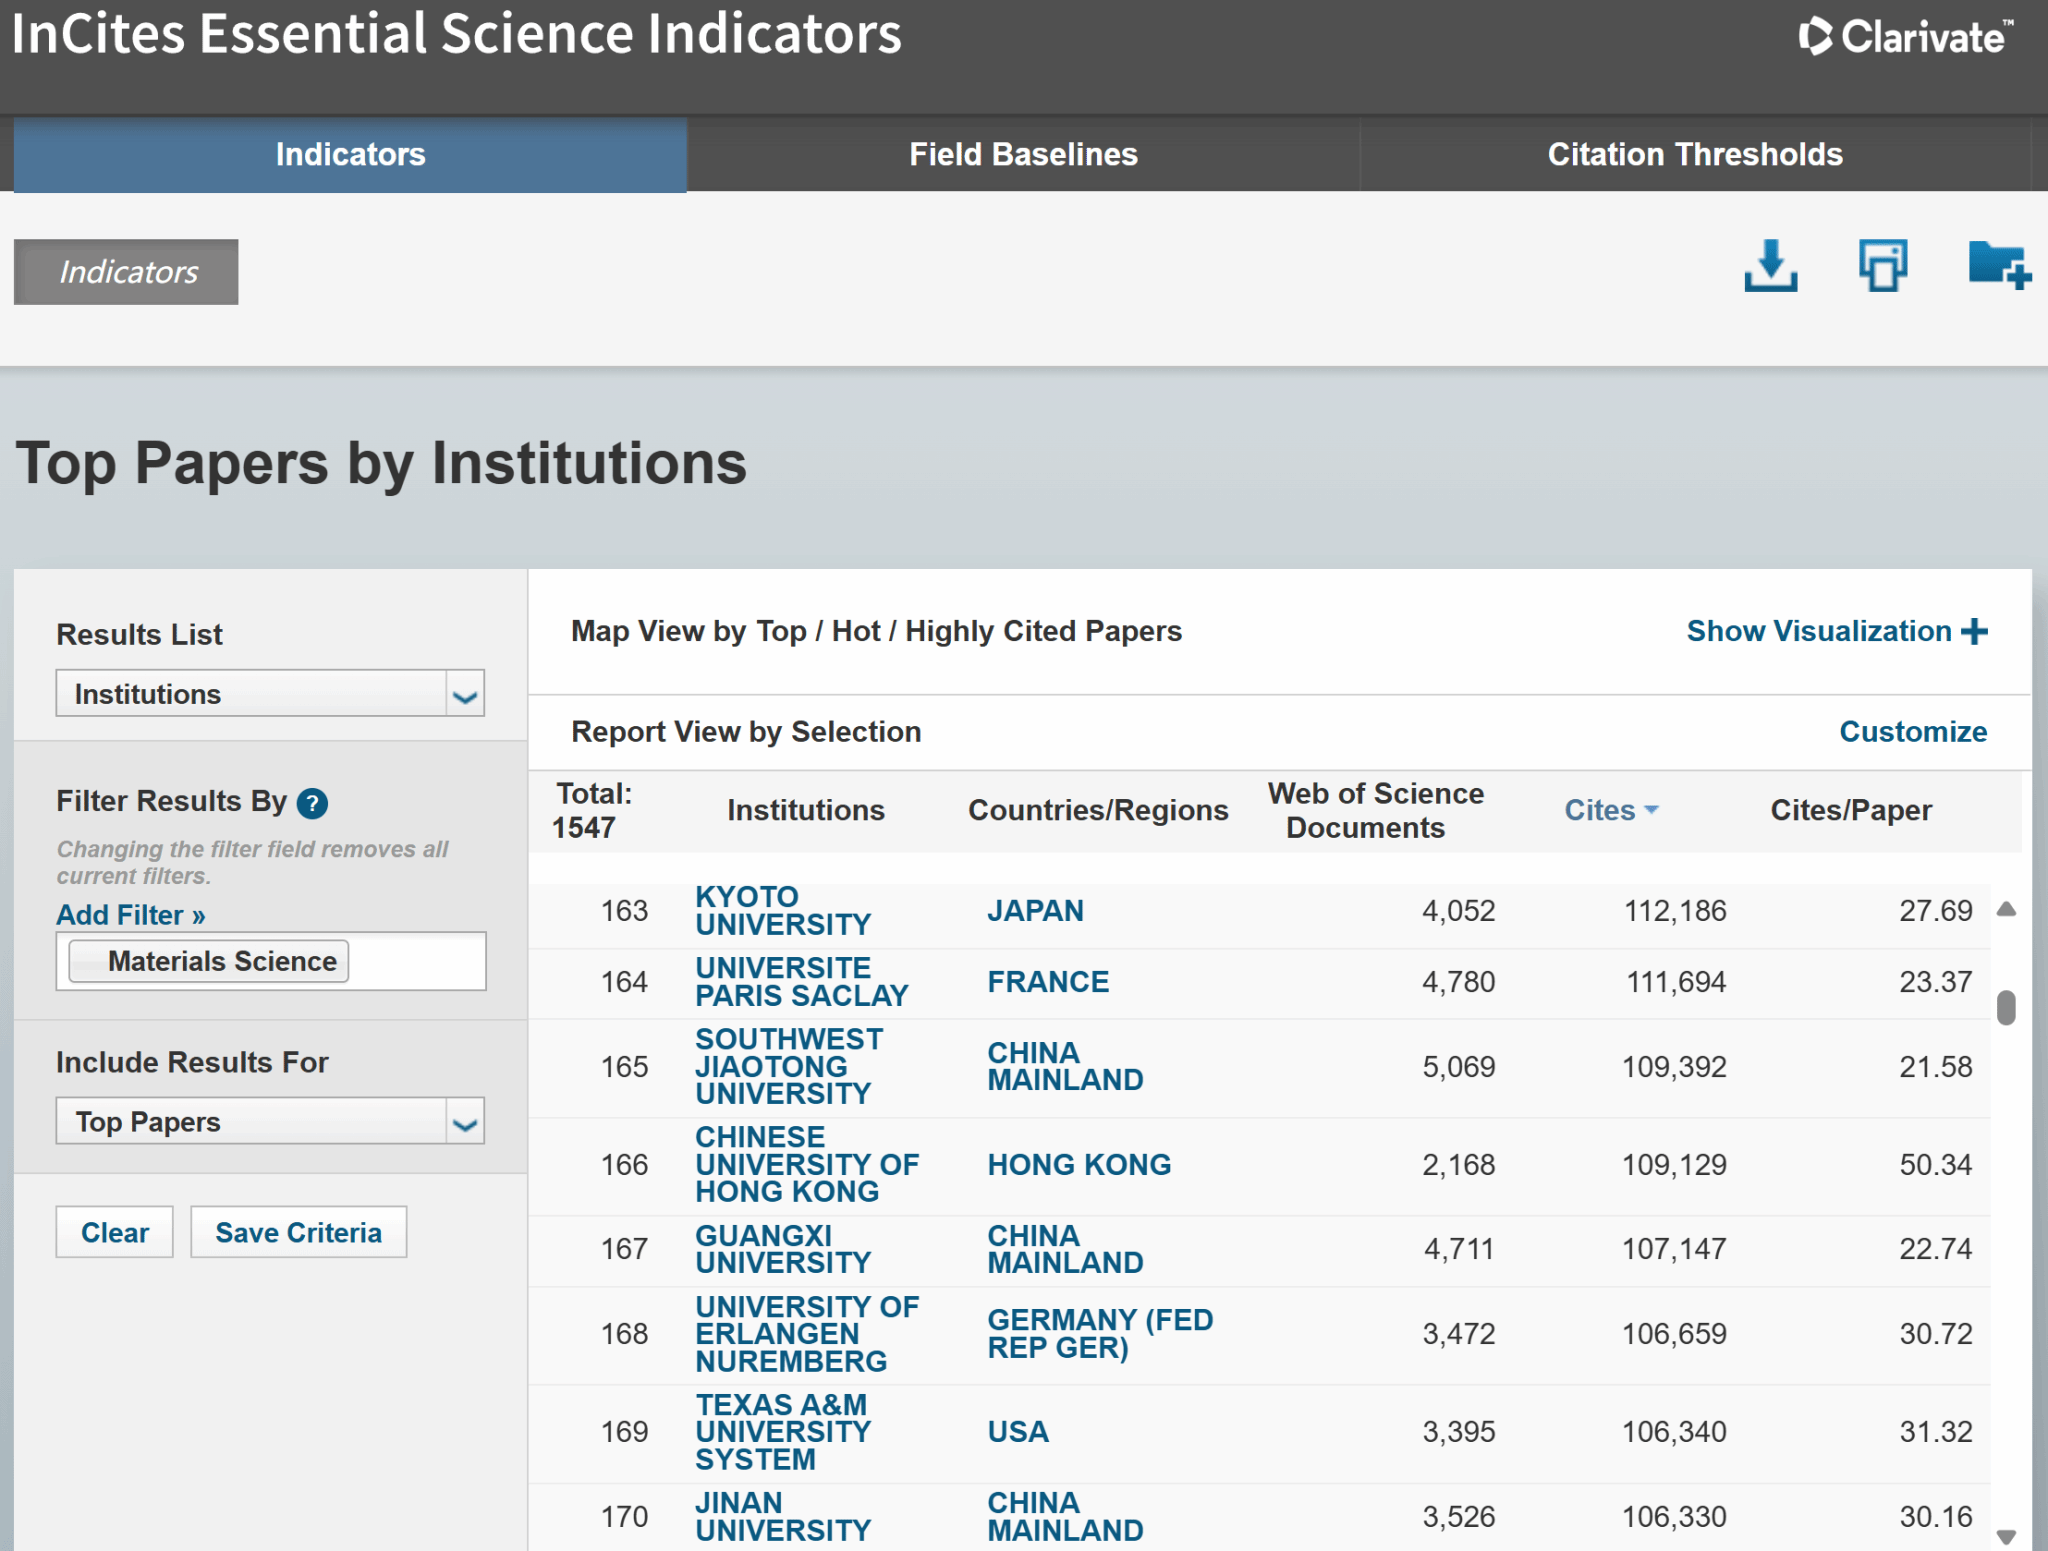Switch to the Citation Thresholds tab
Image resolution: width=2048 pixels, height=1551 pixels.
[1694, 154]
